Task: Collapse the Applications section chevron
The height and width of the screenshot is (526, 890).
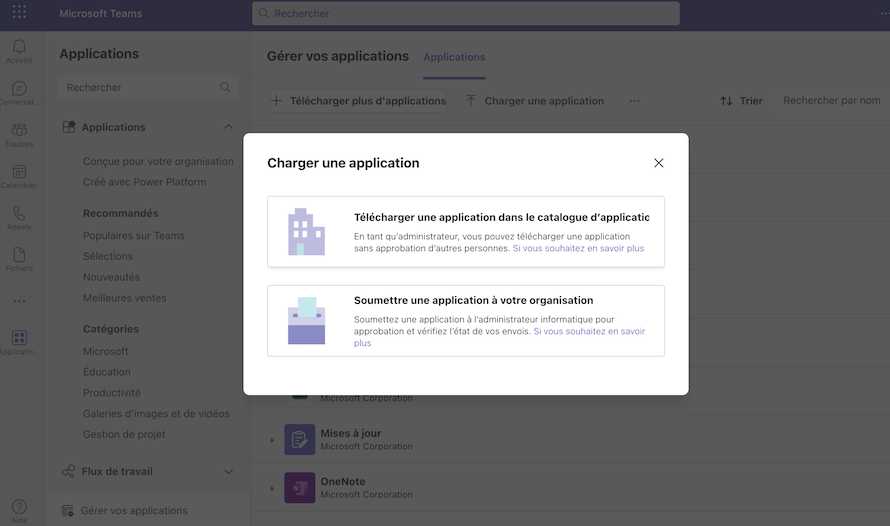Action: tap(228, 127)
